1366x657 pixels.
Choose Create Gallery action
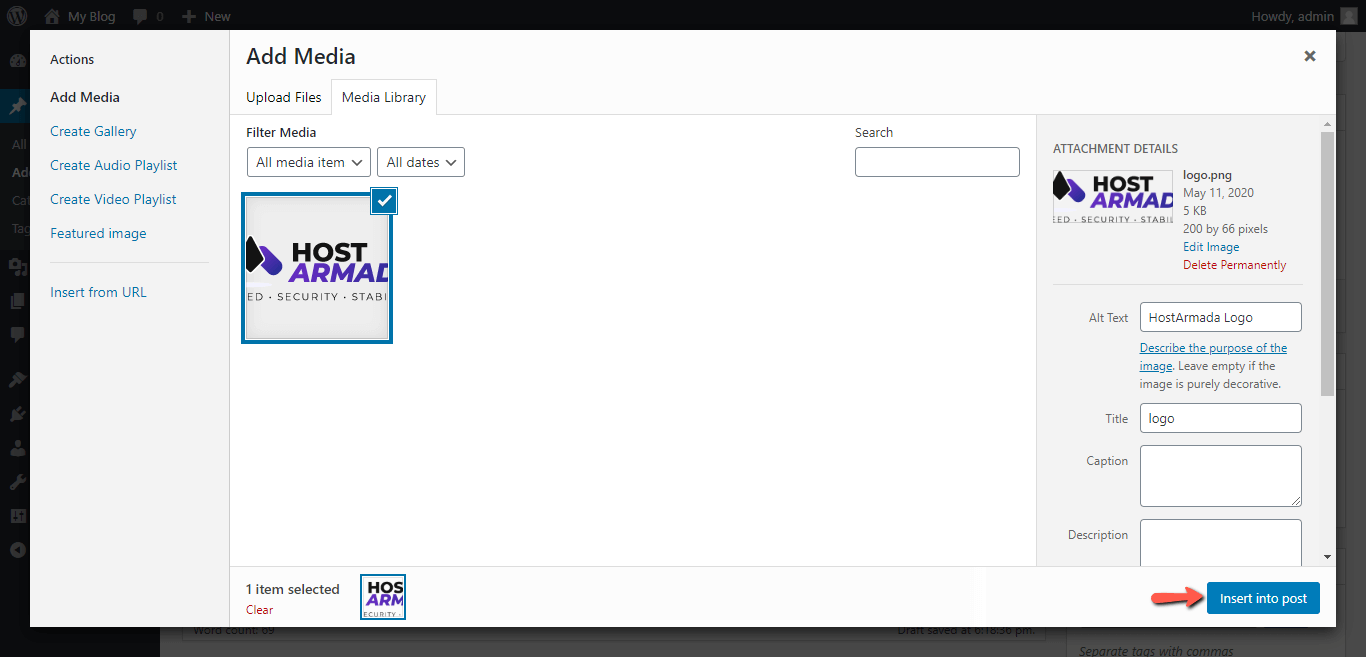[x=93, y=131]
